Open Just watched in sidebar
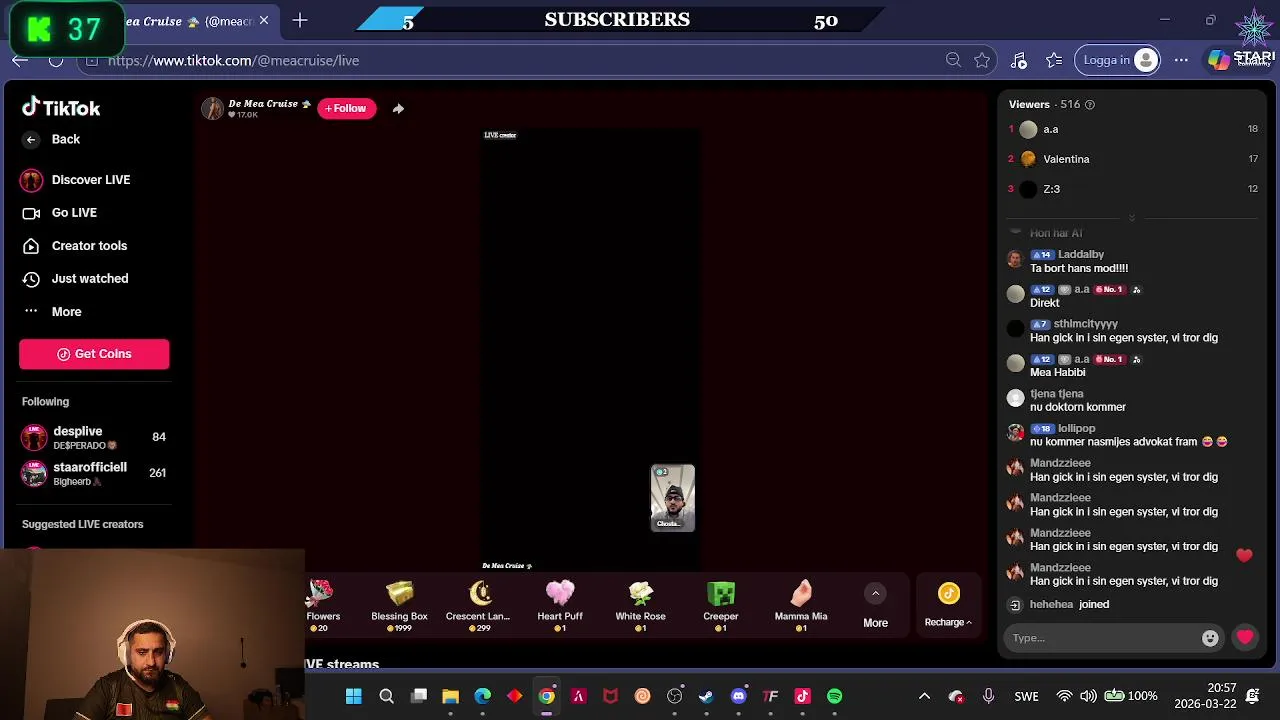This screenshot has width=1280, height=720. tap(75, 279)
